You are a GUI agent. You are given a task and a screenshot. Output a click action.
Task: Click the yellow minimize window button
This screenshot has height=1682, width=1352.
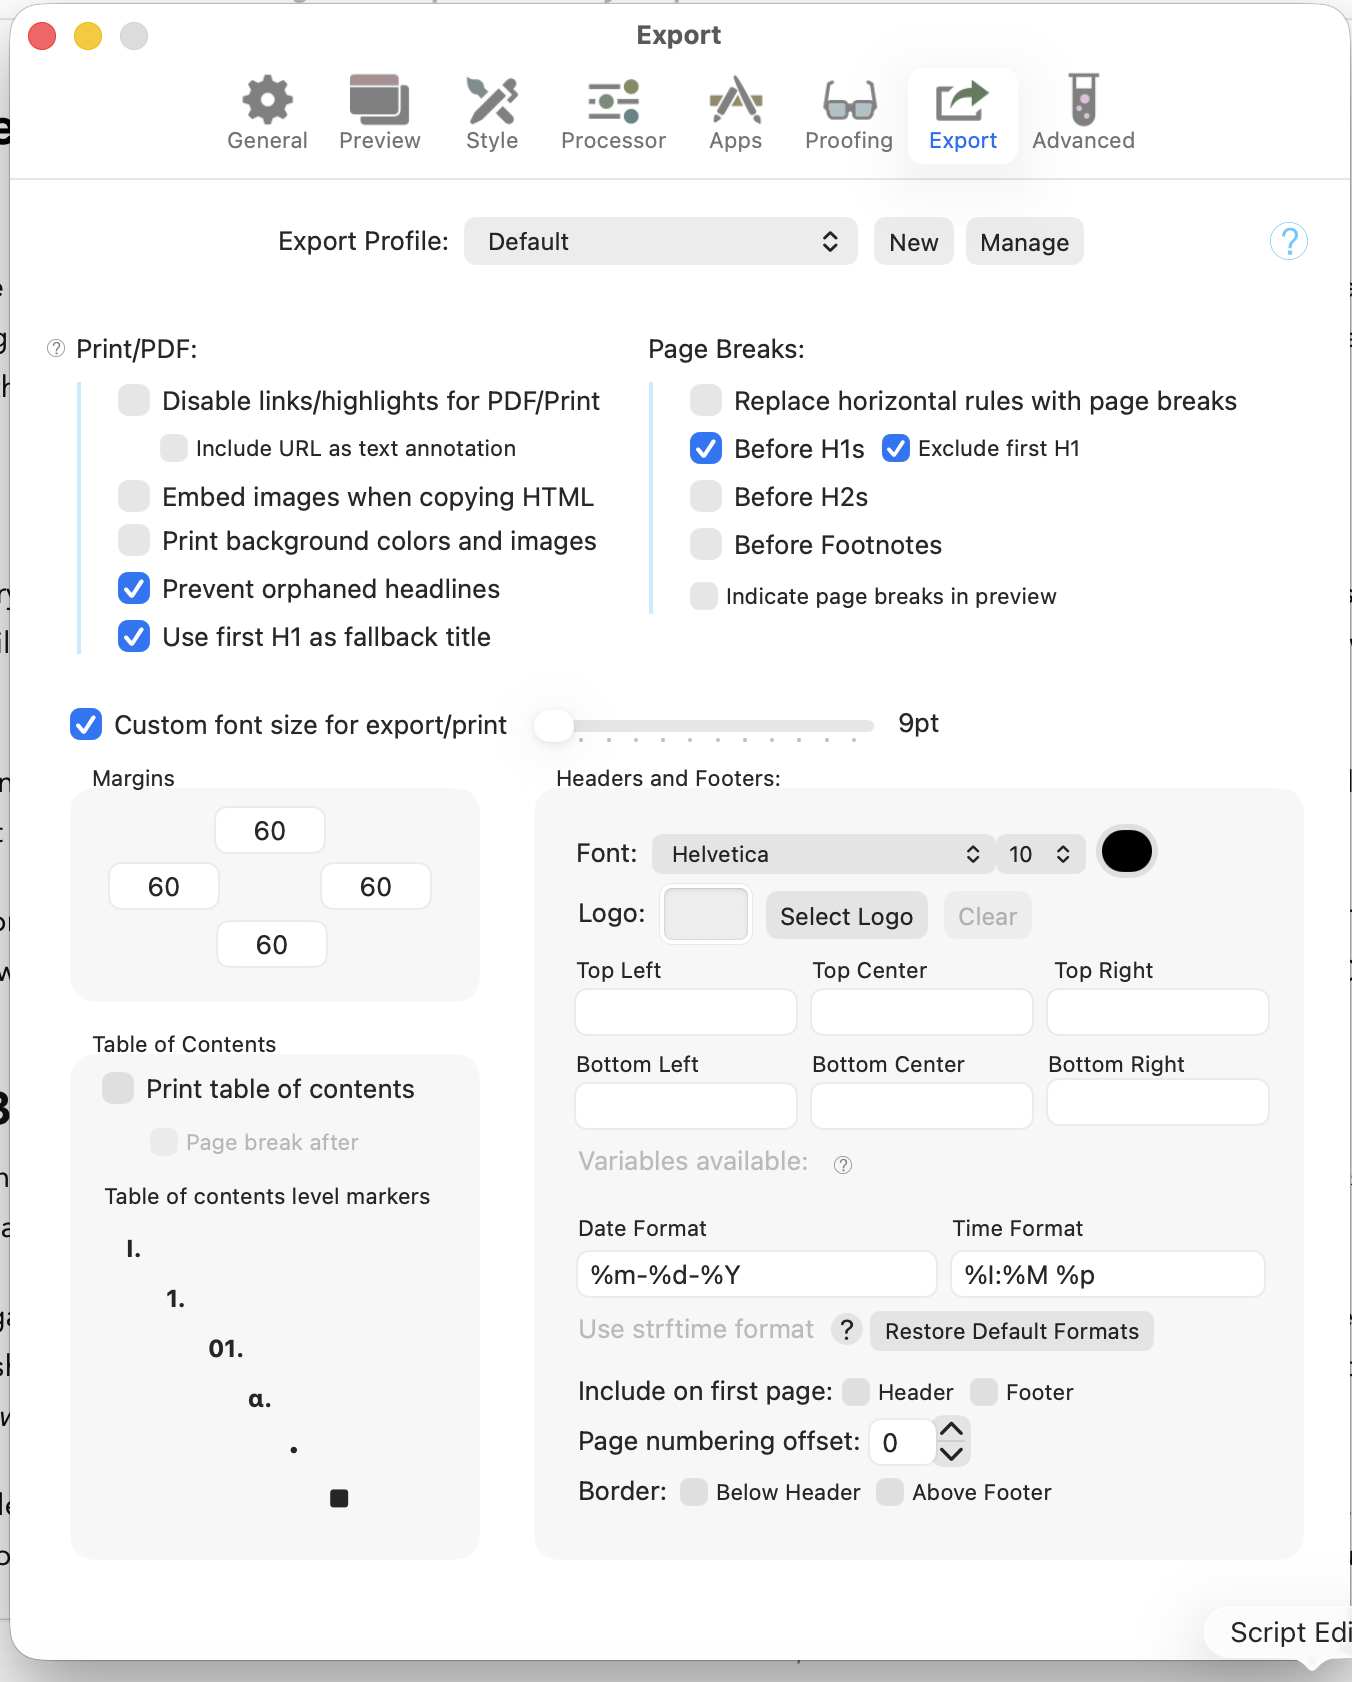pos(88,36)
